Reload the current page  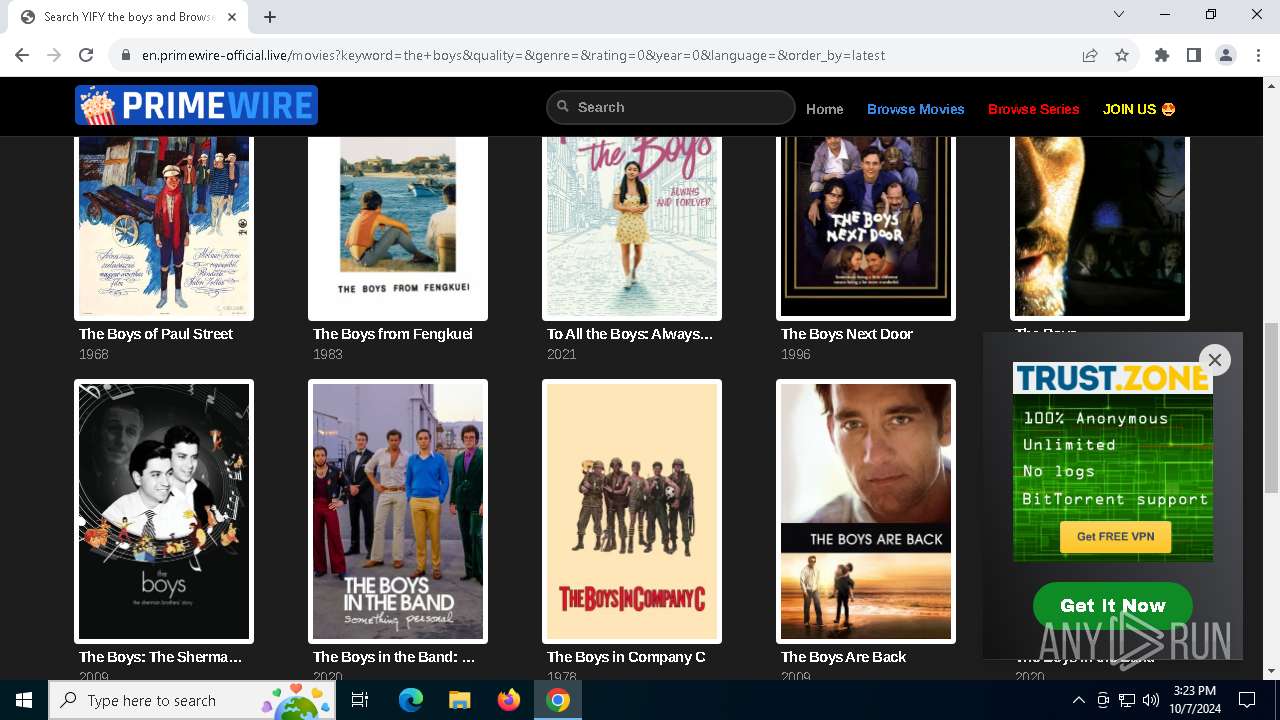coord(86,55)
